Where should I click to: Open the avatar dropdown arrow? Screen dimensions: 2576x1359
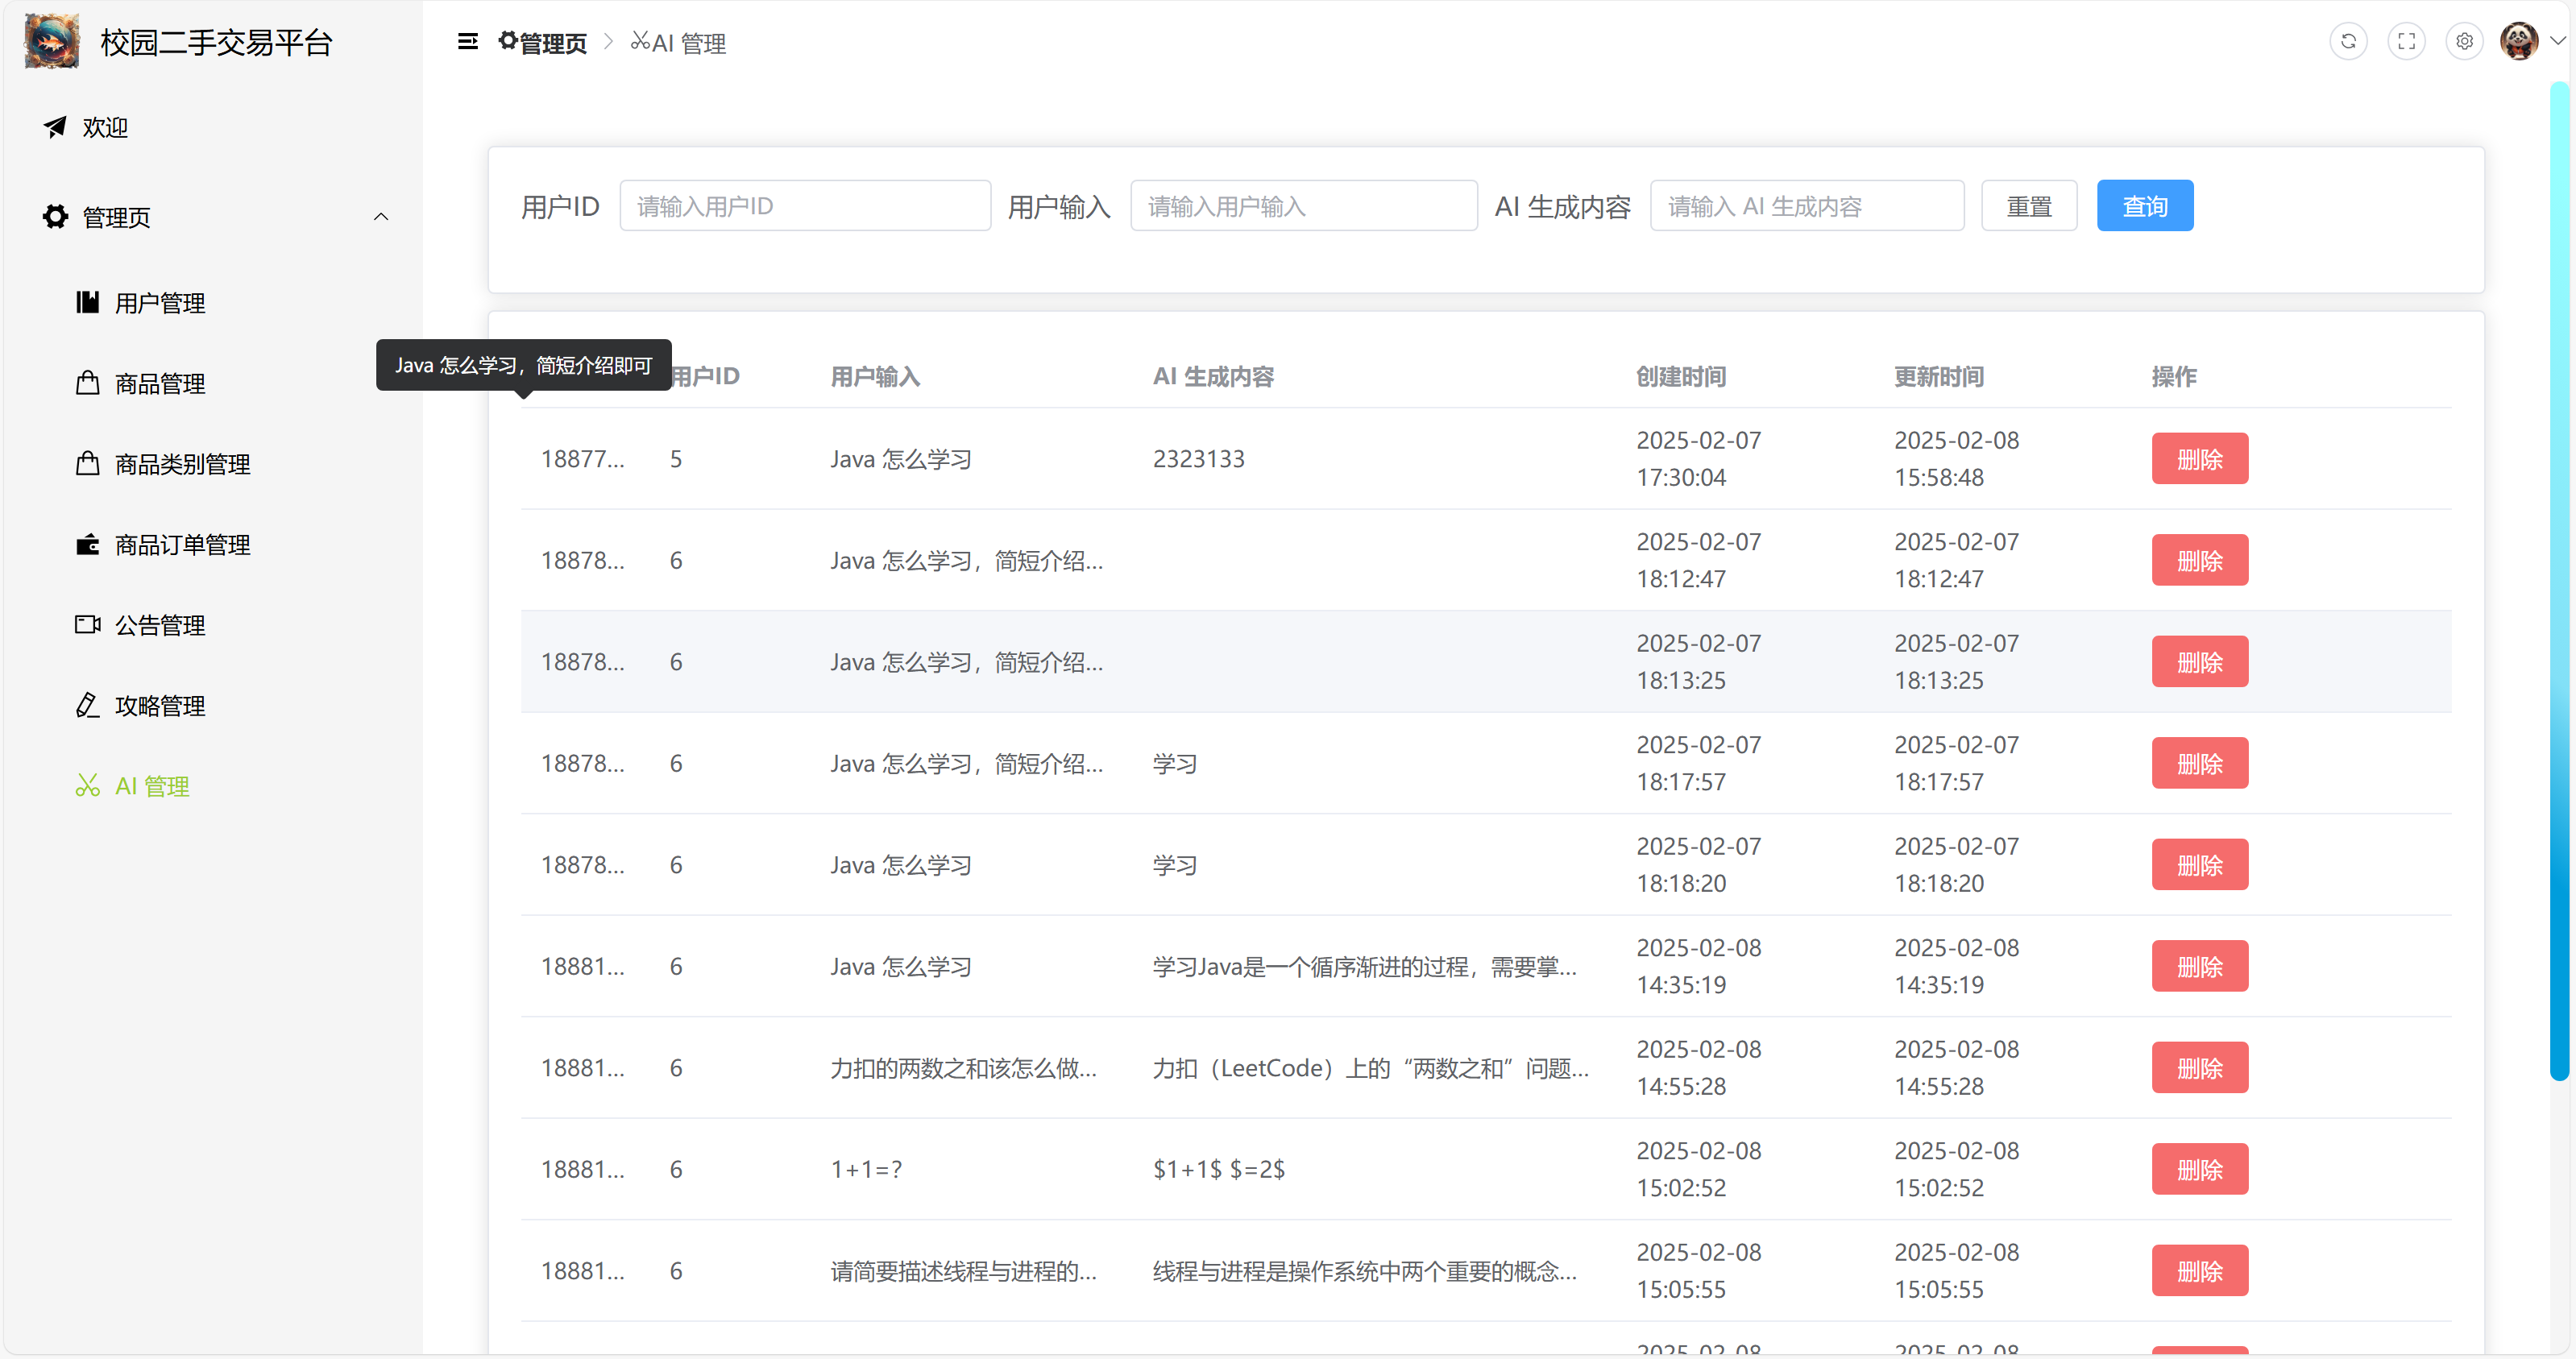[x=2558, y=42]
